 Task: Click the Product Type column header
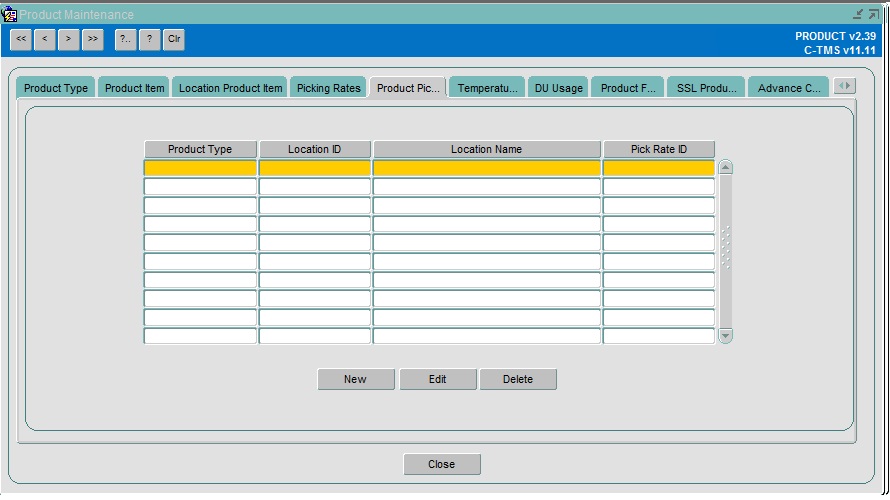click(x=200, y=149)
